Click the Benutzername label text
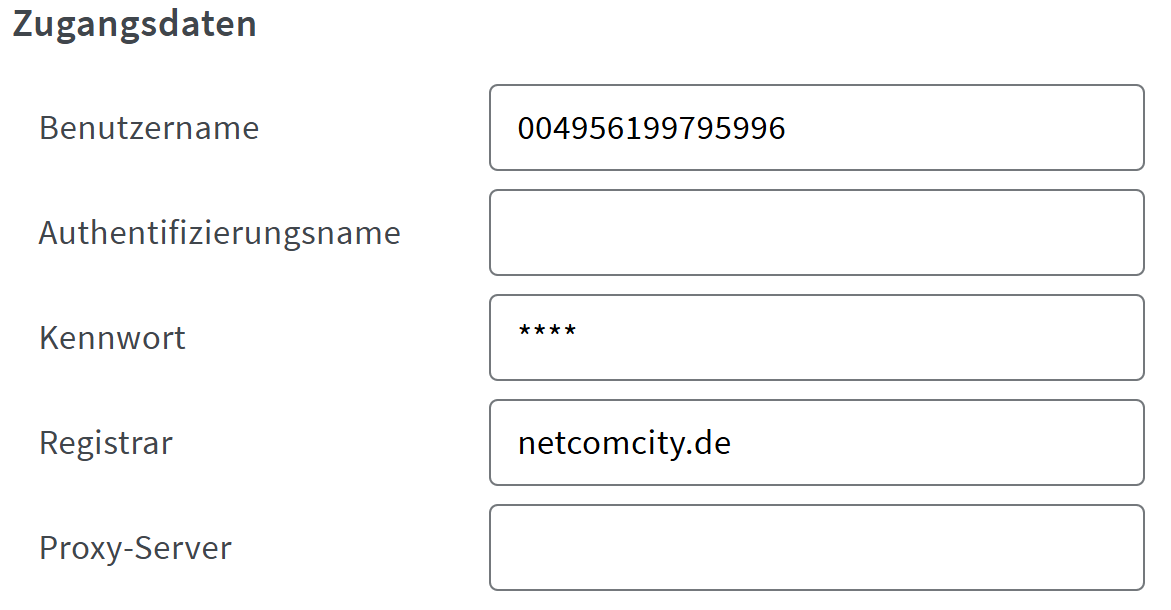Screen dimensions: 1171x610 click(x=149, y=128)
